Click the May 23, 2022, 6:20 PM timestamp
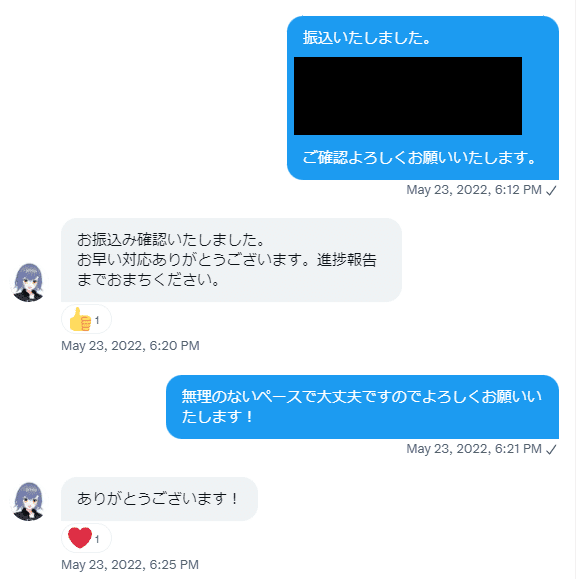 130,346
